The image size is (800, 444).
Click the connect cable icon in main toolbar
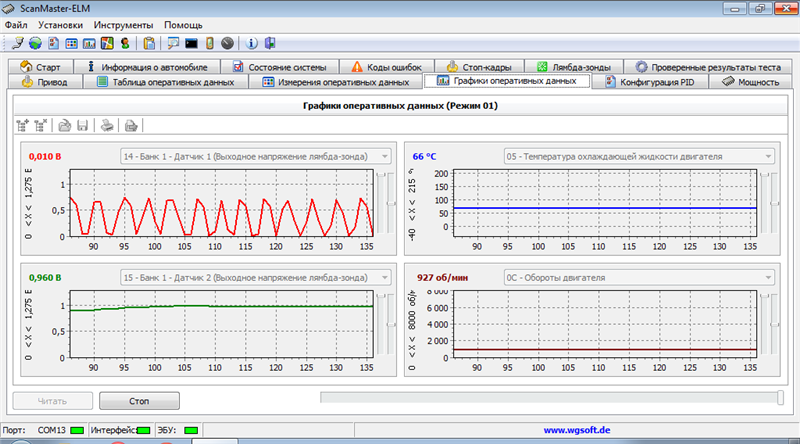click(17, 43)
